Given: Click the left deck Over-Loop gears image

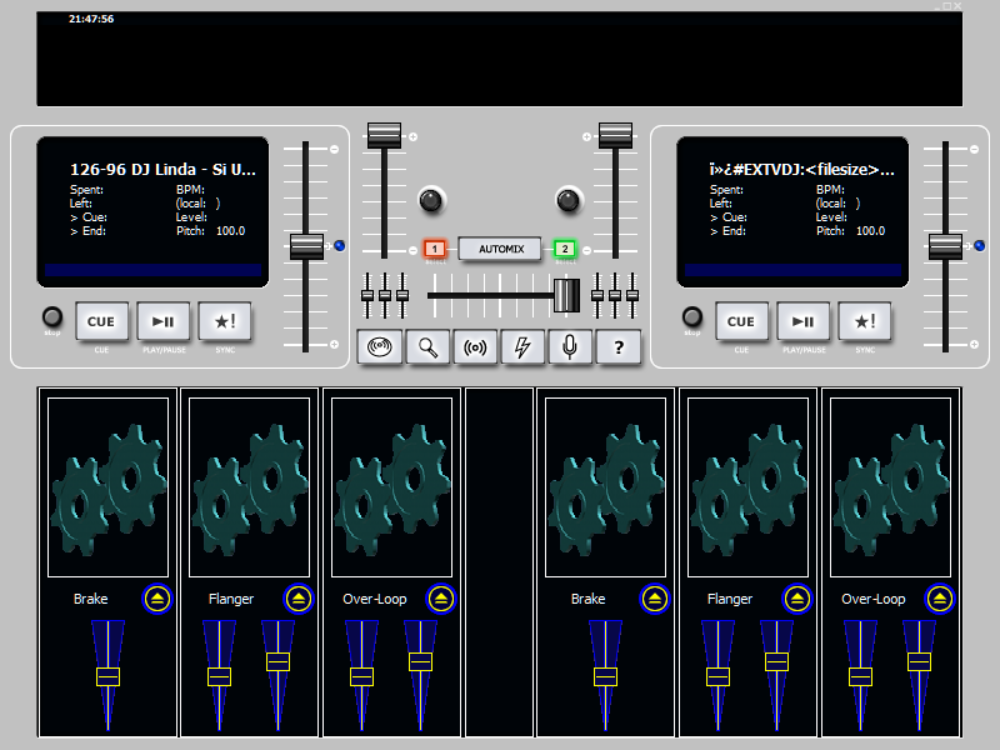Looking at the screenshot, I should pyautogui.click(x=392, y=488).
